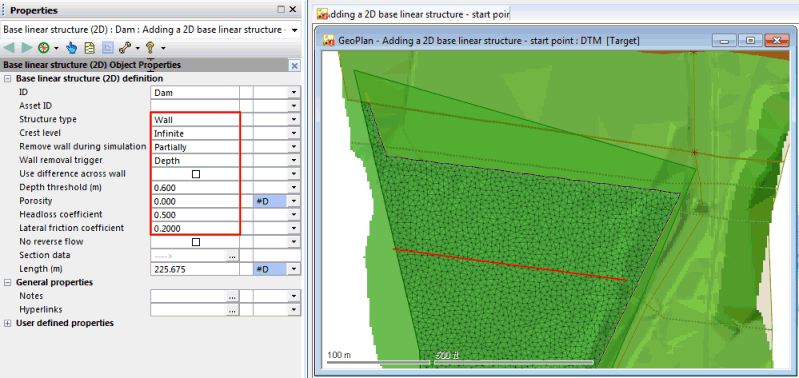Enable the Use difference across wall checkbox
Viewport: 799px width, 378px height.
196,174
